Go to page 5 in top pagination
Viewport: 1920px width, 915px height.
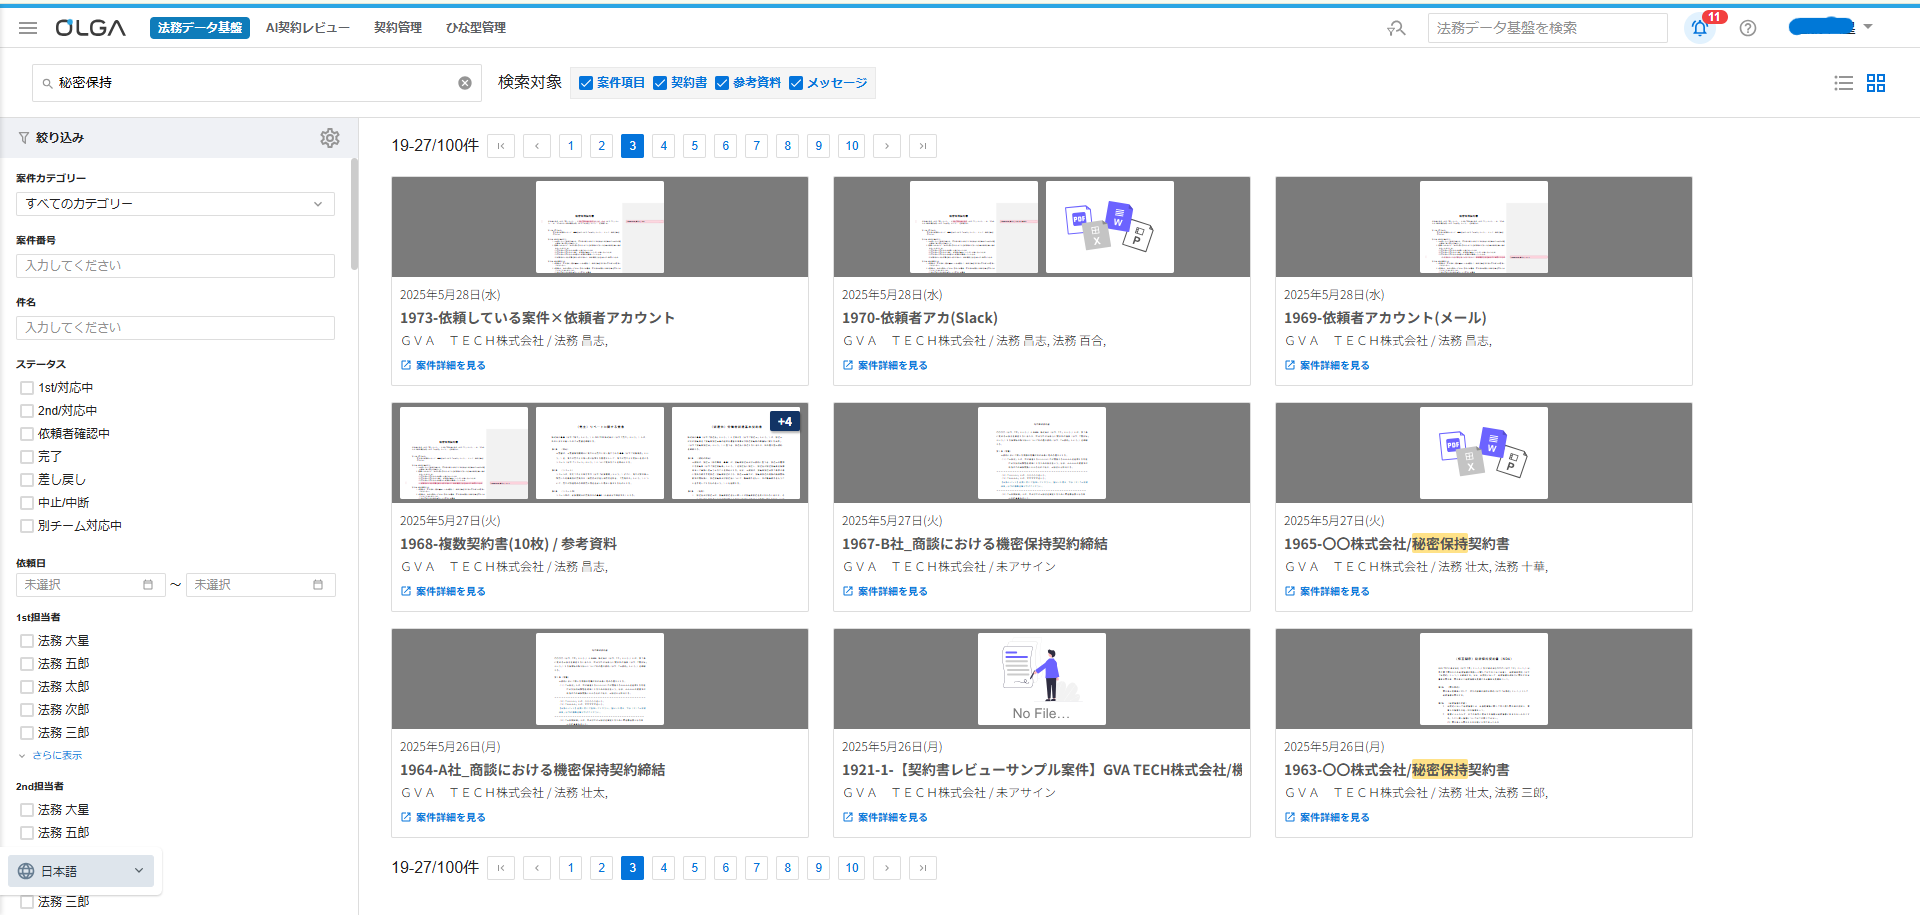(x=695, y=146)
